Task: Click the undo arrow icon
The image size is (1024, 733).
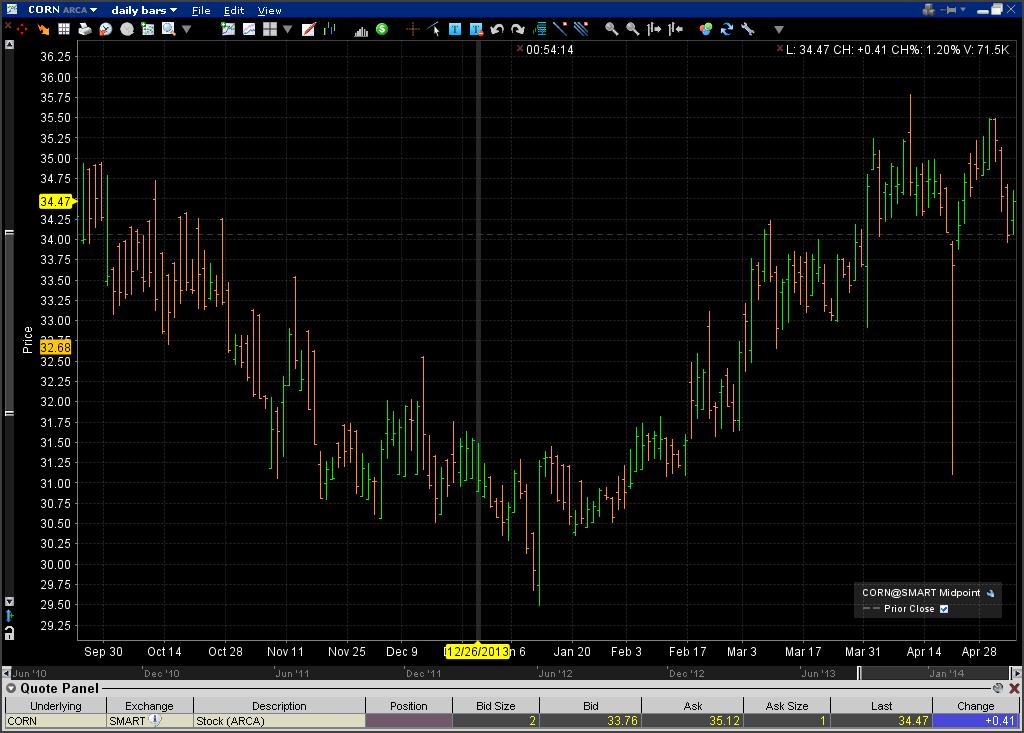Action: 497,29
